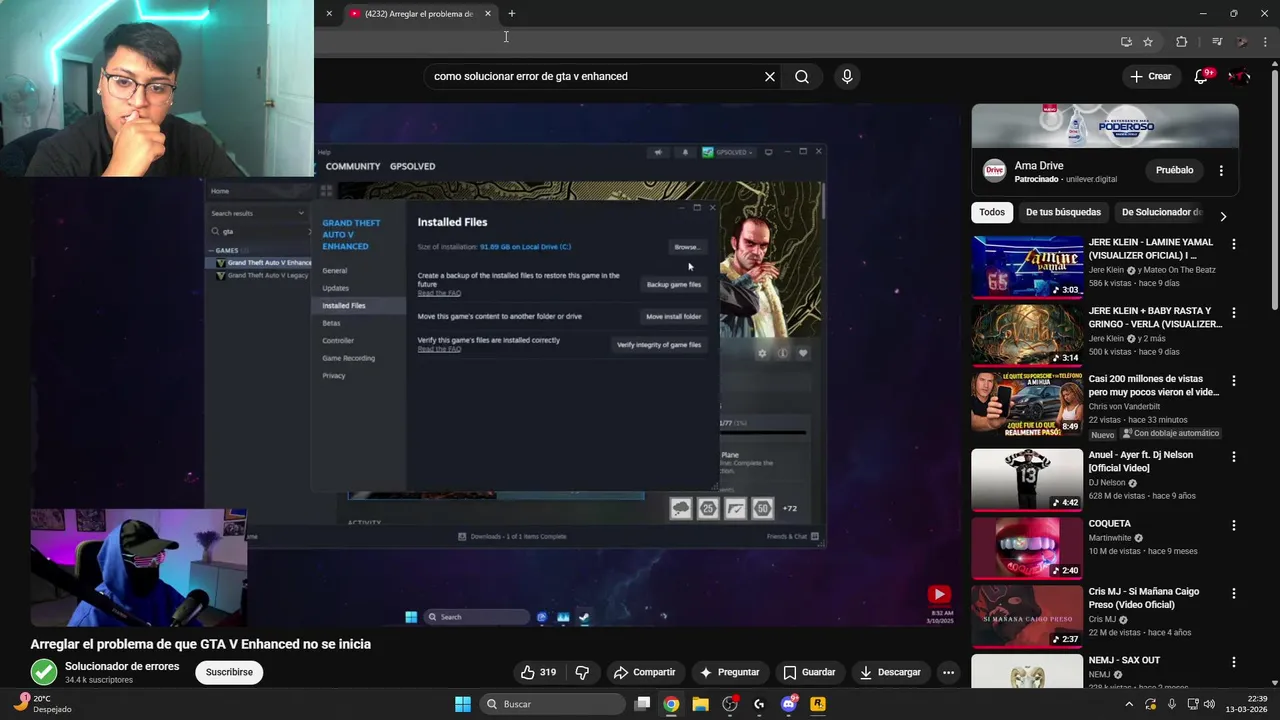The width and height of the screenshot is (1280, 720).
Task: Open more actions menu beside Descargar
Action: coord(948,672)
